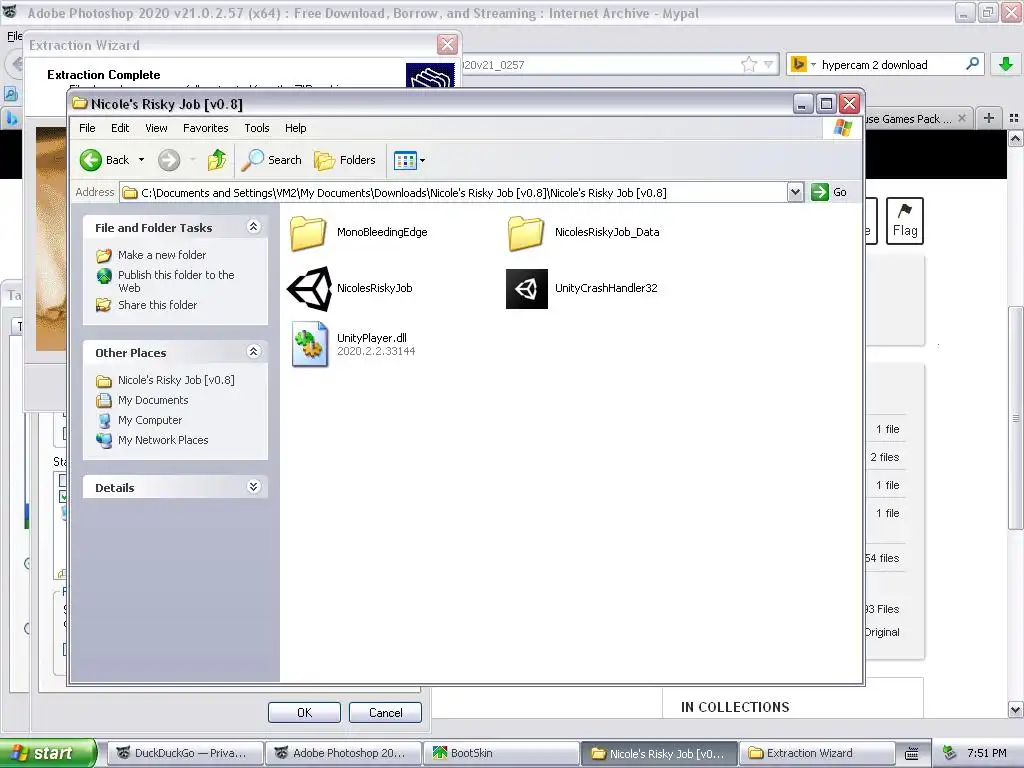Open the File menu in Explorer
Image resolution: width=1024 pixels, height=768 pixels.
tap(87, 128)
